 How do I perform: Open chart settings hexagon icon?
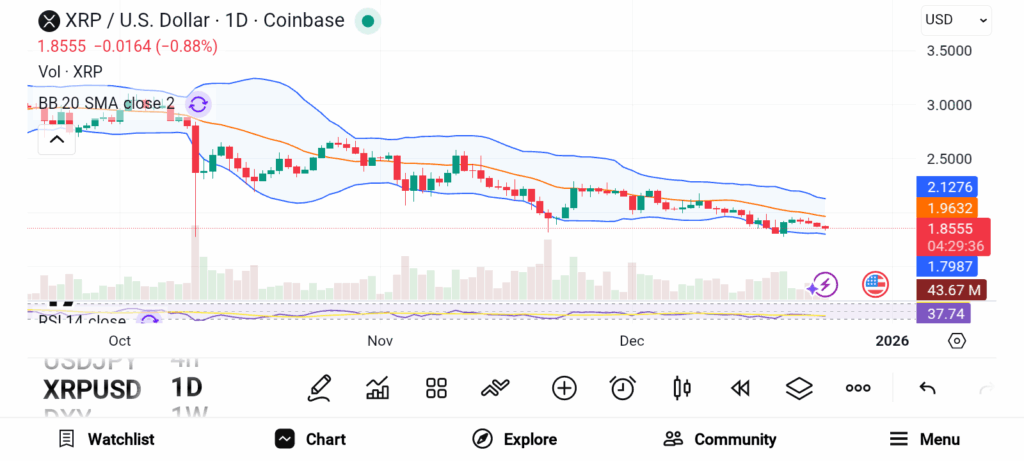click(x=957, y=341)
